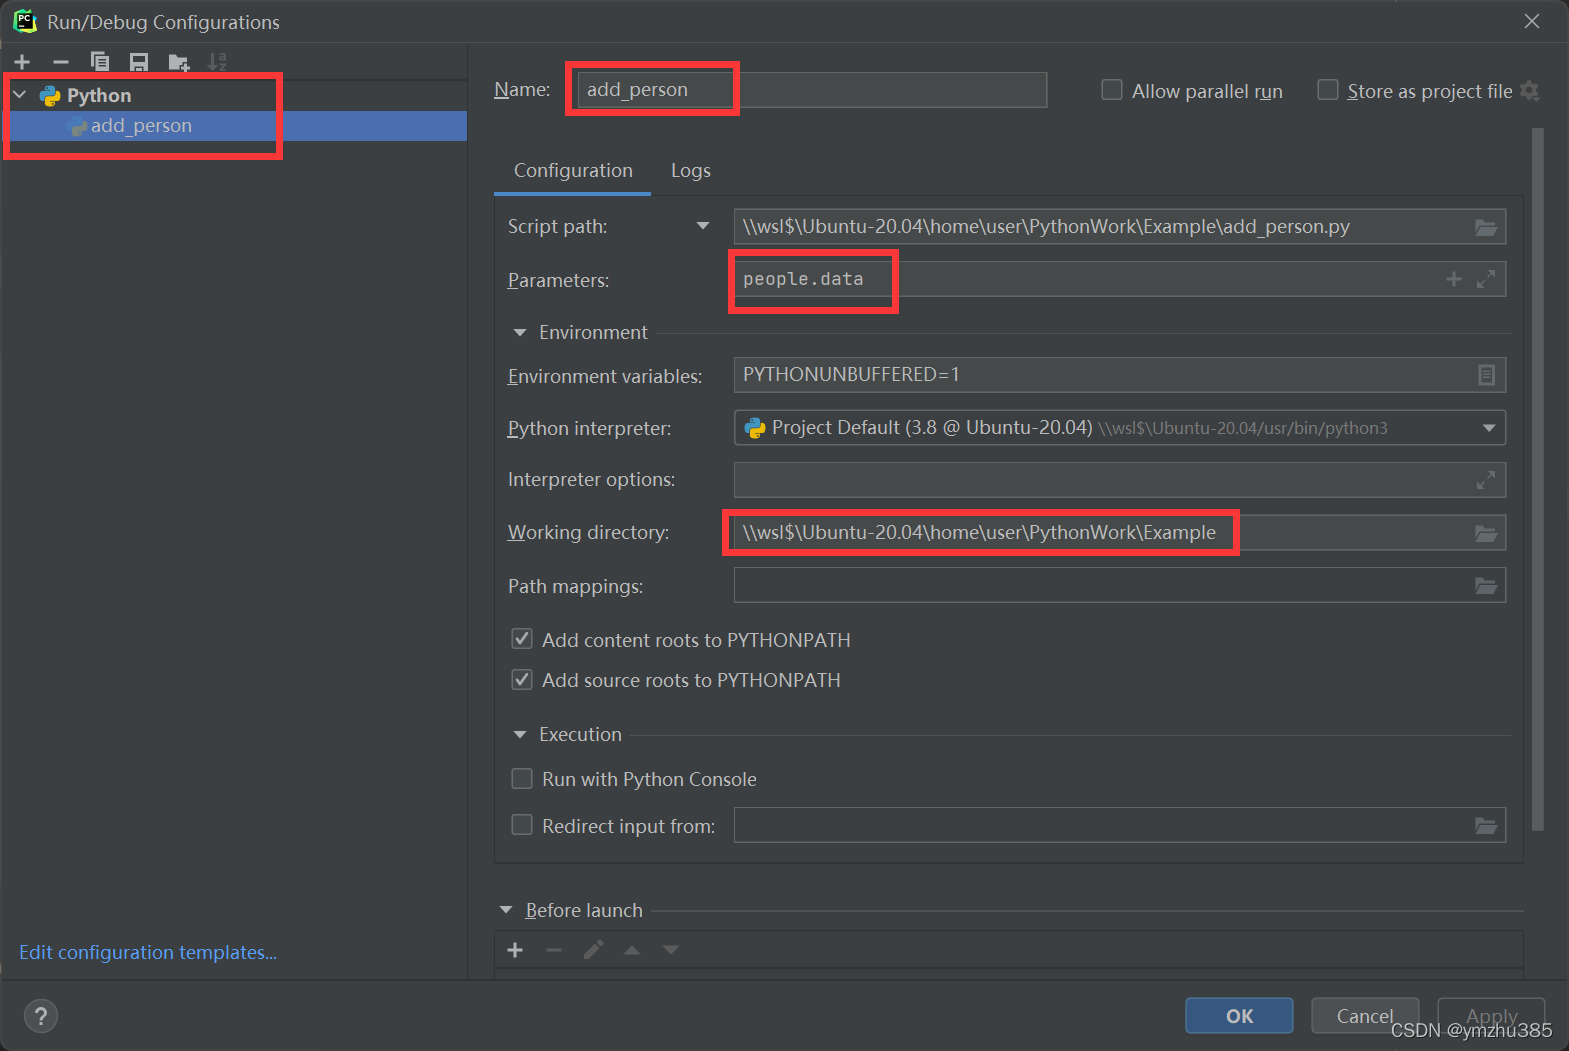Viewport: 1569px width, 1051px height.
Task: Cancel the dialog
Action: pyautogui.click(x=1365, y=1016)
